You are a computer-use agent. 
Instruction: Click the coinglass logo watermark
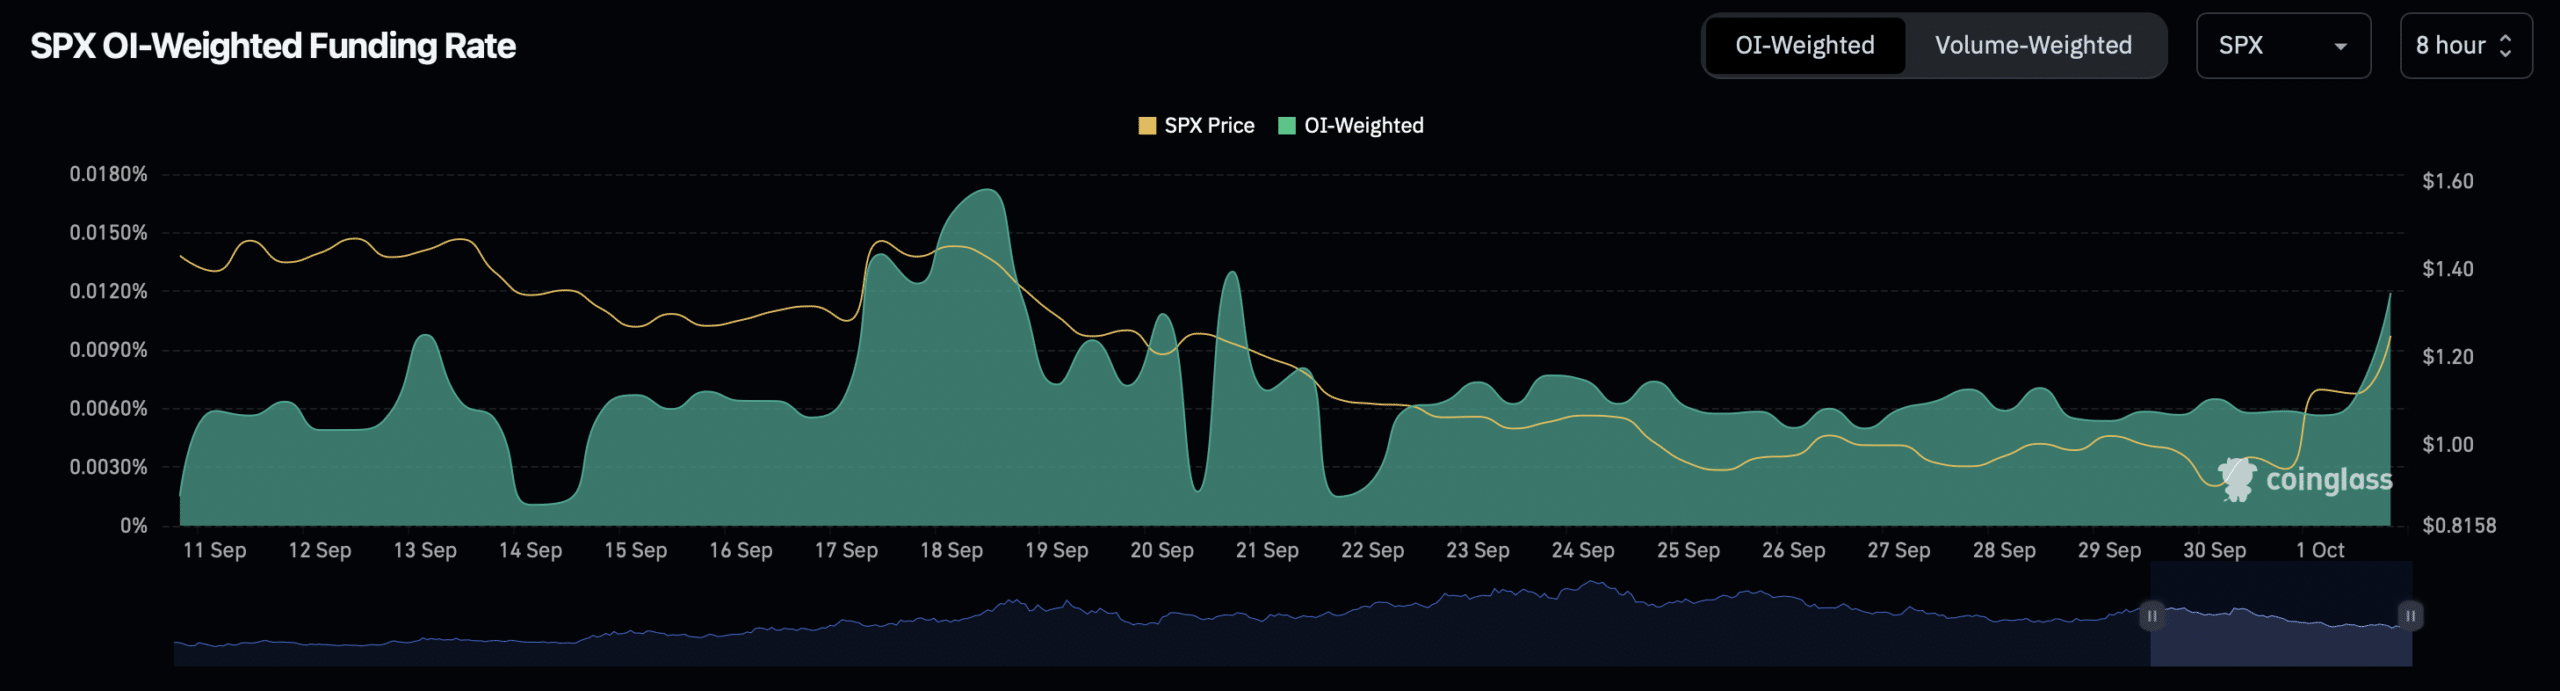pos(2305,480)
